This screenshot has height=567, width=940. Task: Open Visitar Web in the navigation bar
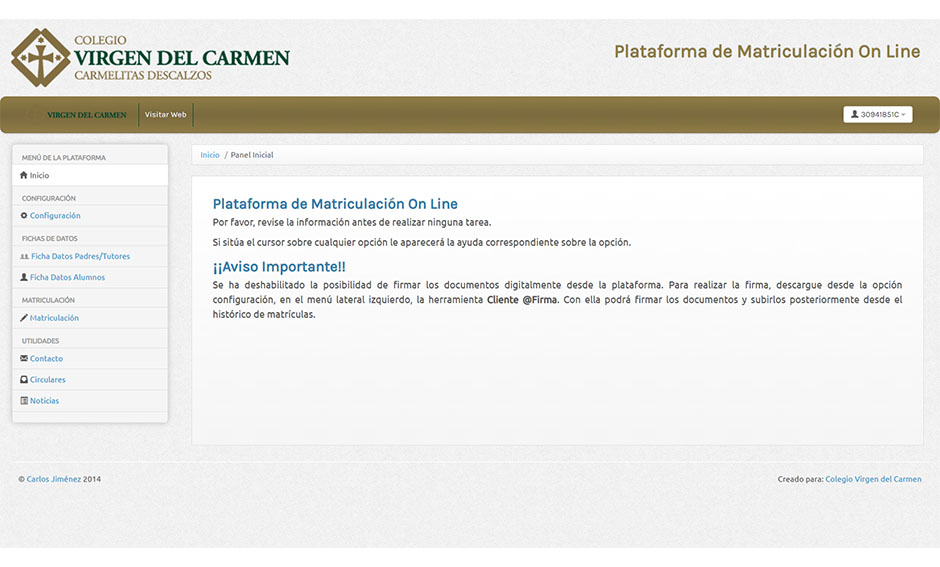point(165,115)
